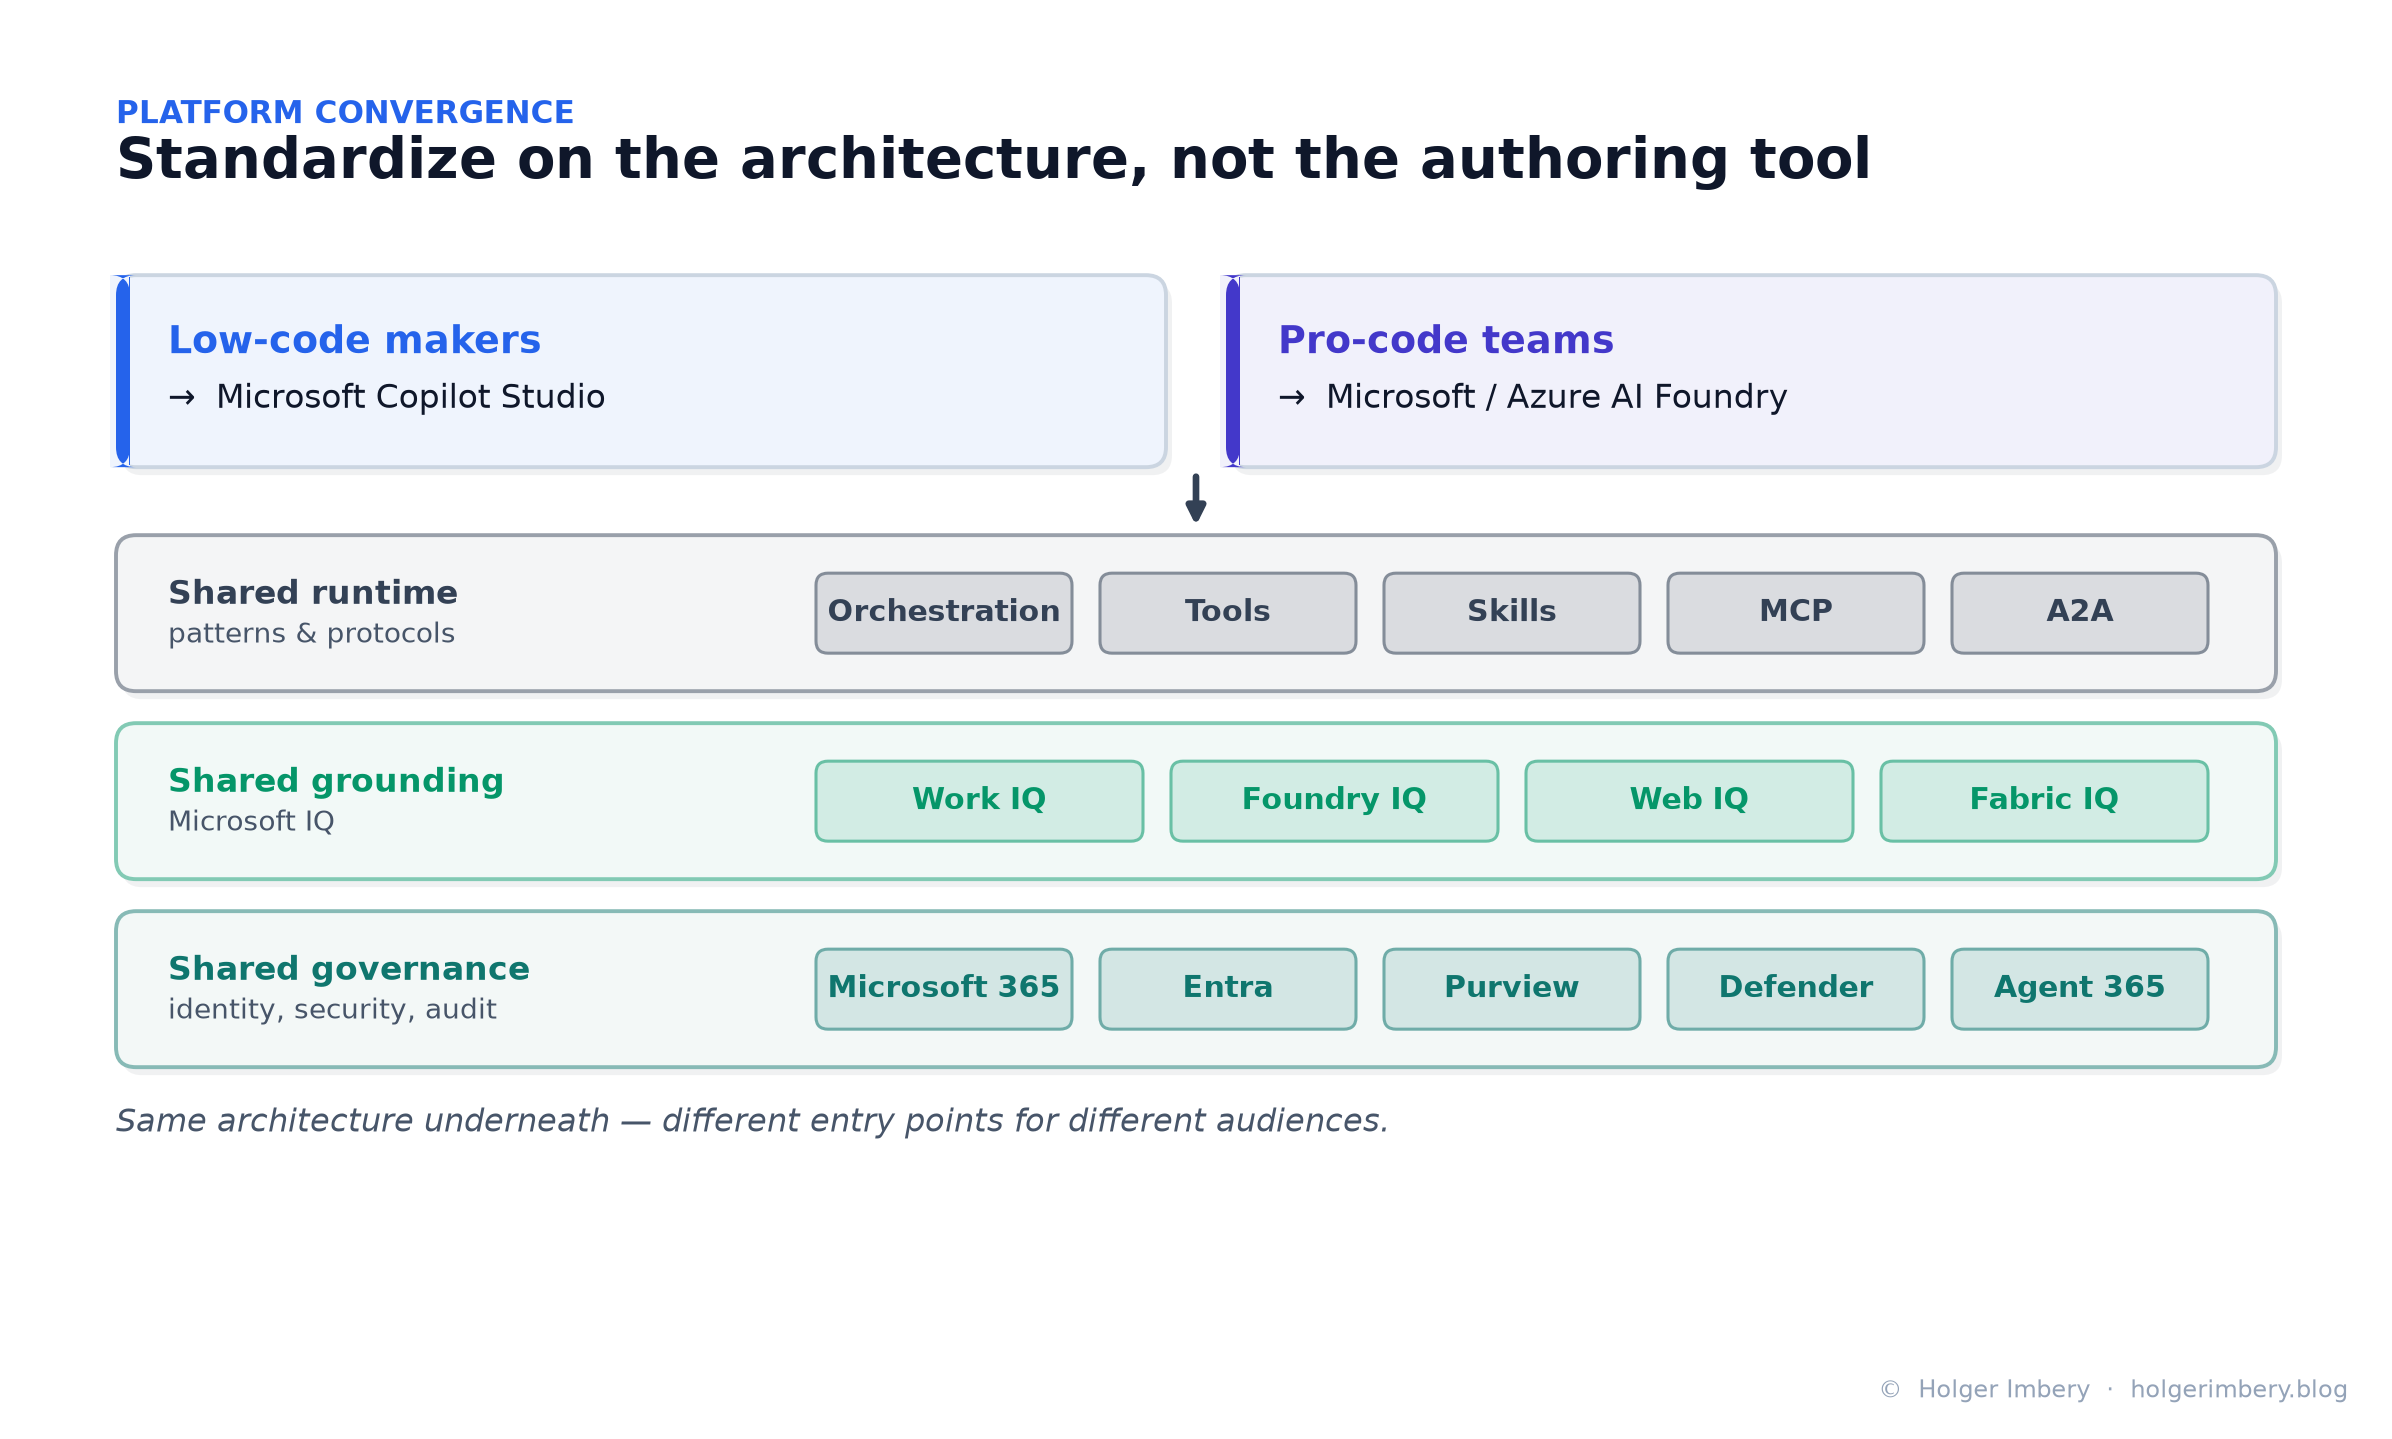This screenshot has width=2392, height=1439.
Task: Click the Agent 365 chip
Action: (2080, 989)
